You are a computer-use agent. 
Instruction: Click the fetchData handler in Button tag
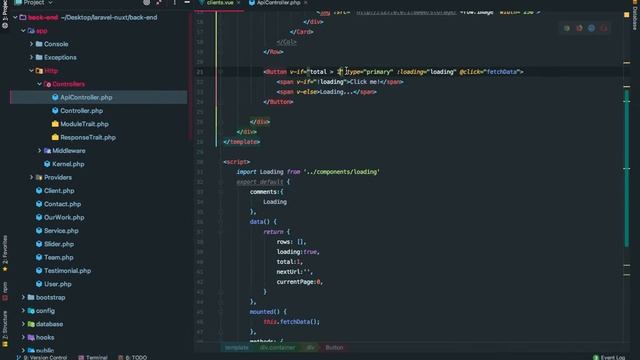pos(502,72)
